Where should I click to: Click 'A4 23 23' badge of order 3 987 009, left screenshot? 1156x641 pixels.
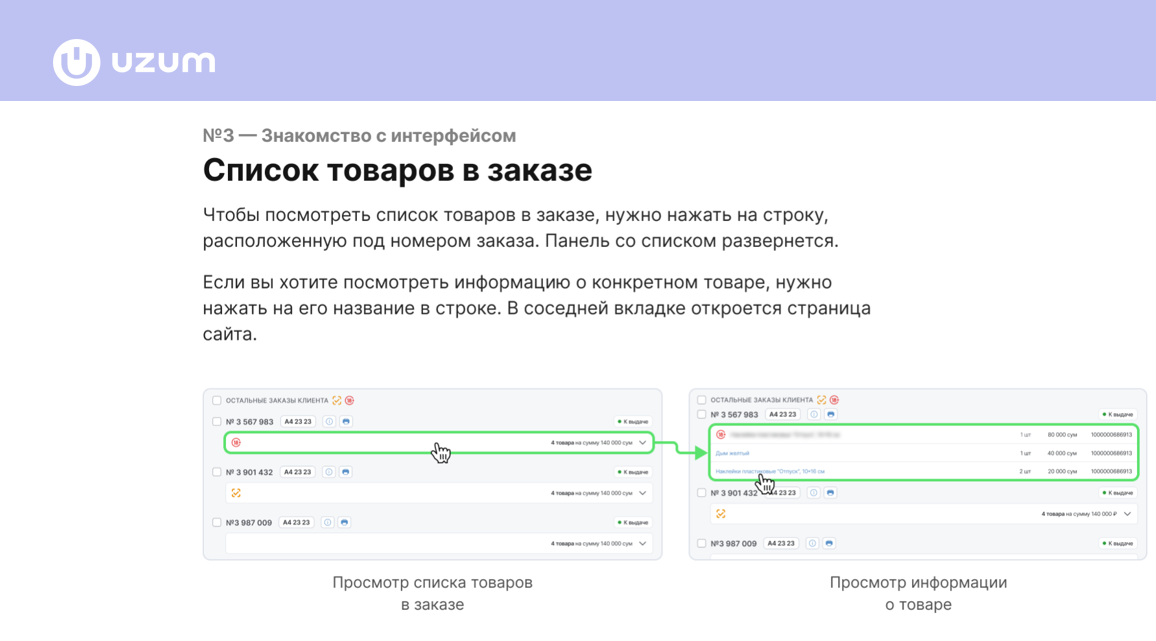tap(296, 522)
